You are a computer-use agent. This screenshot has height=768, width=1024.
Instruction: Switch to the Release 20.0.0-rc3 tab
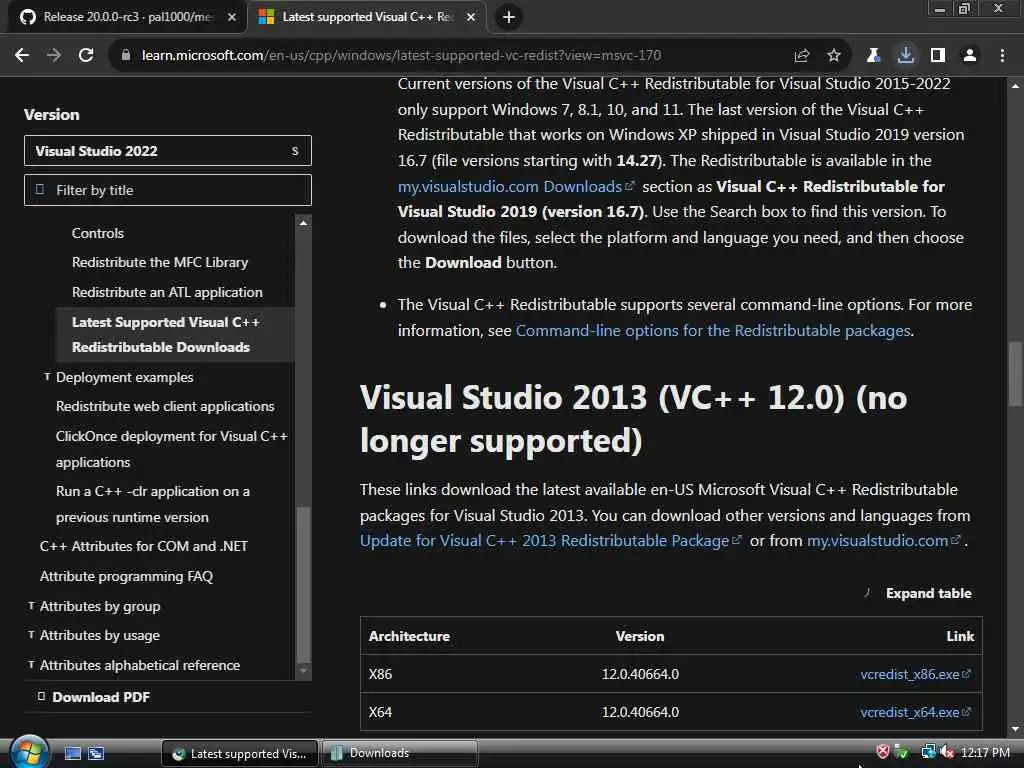(127, 17)
